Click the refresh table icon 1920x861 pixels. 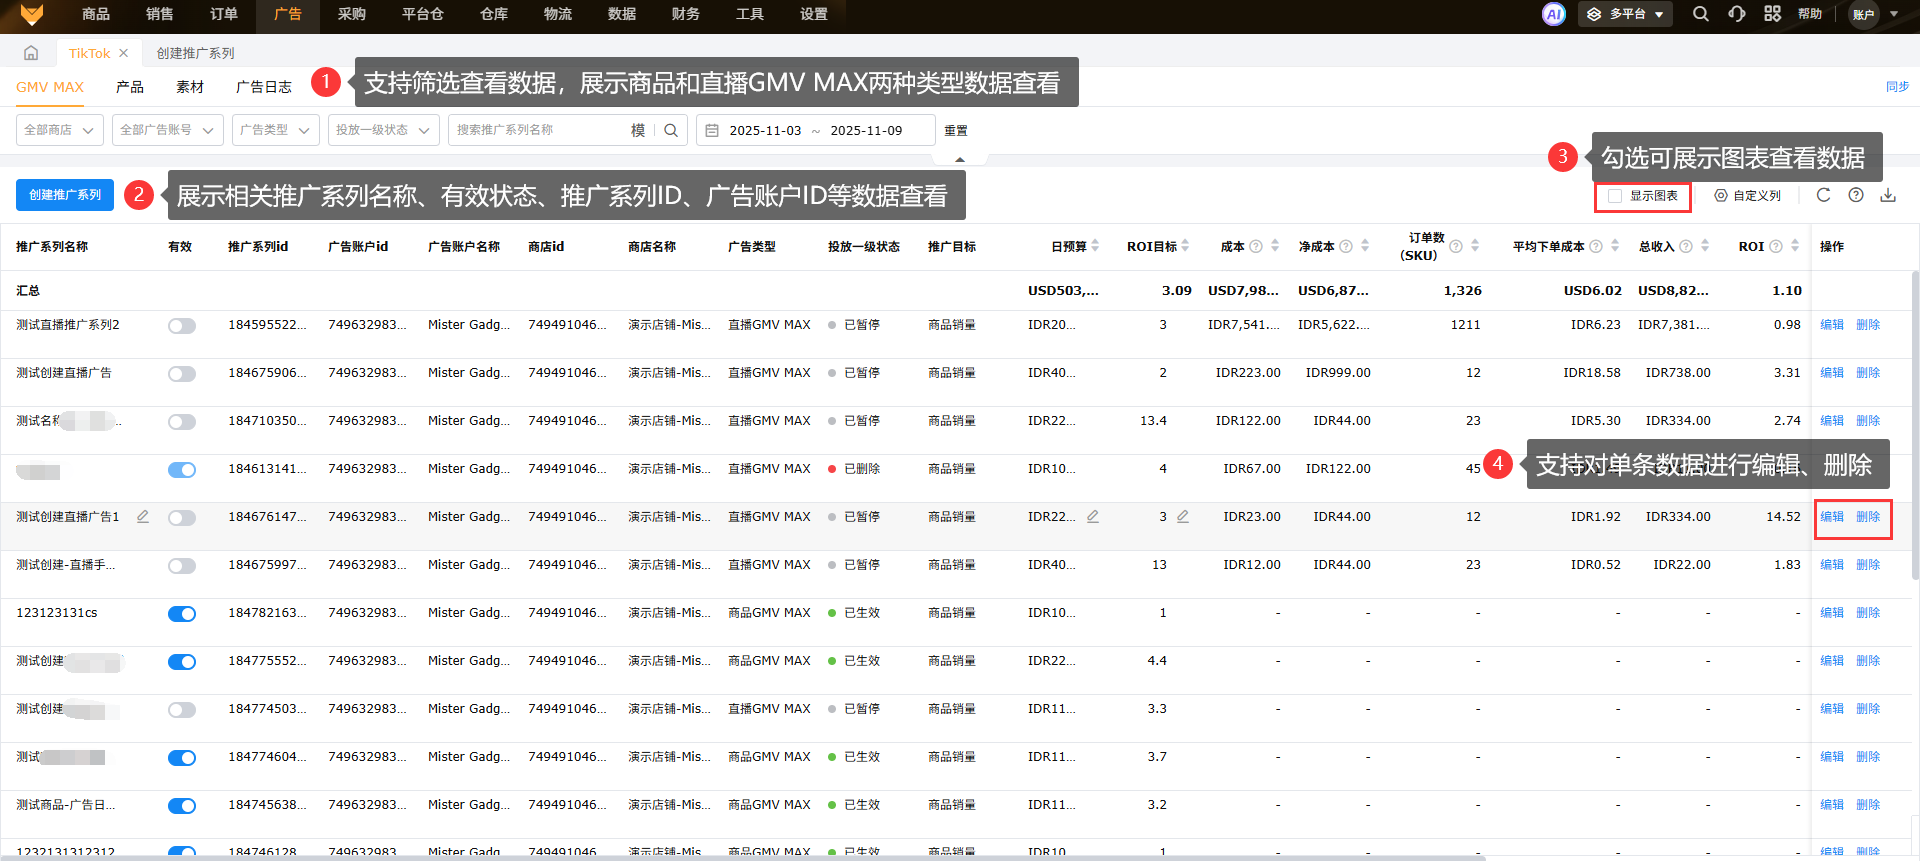coord(1823,195)
